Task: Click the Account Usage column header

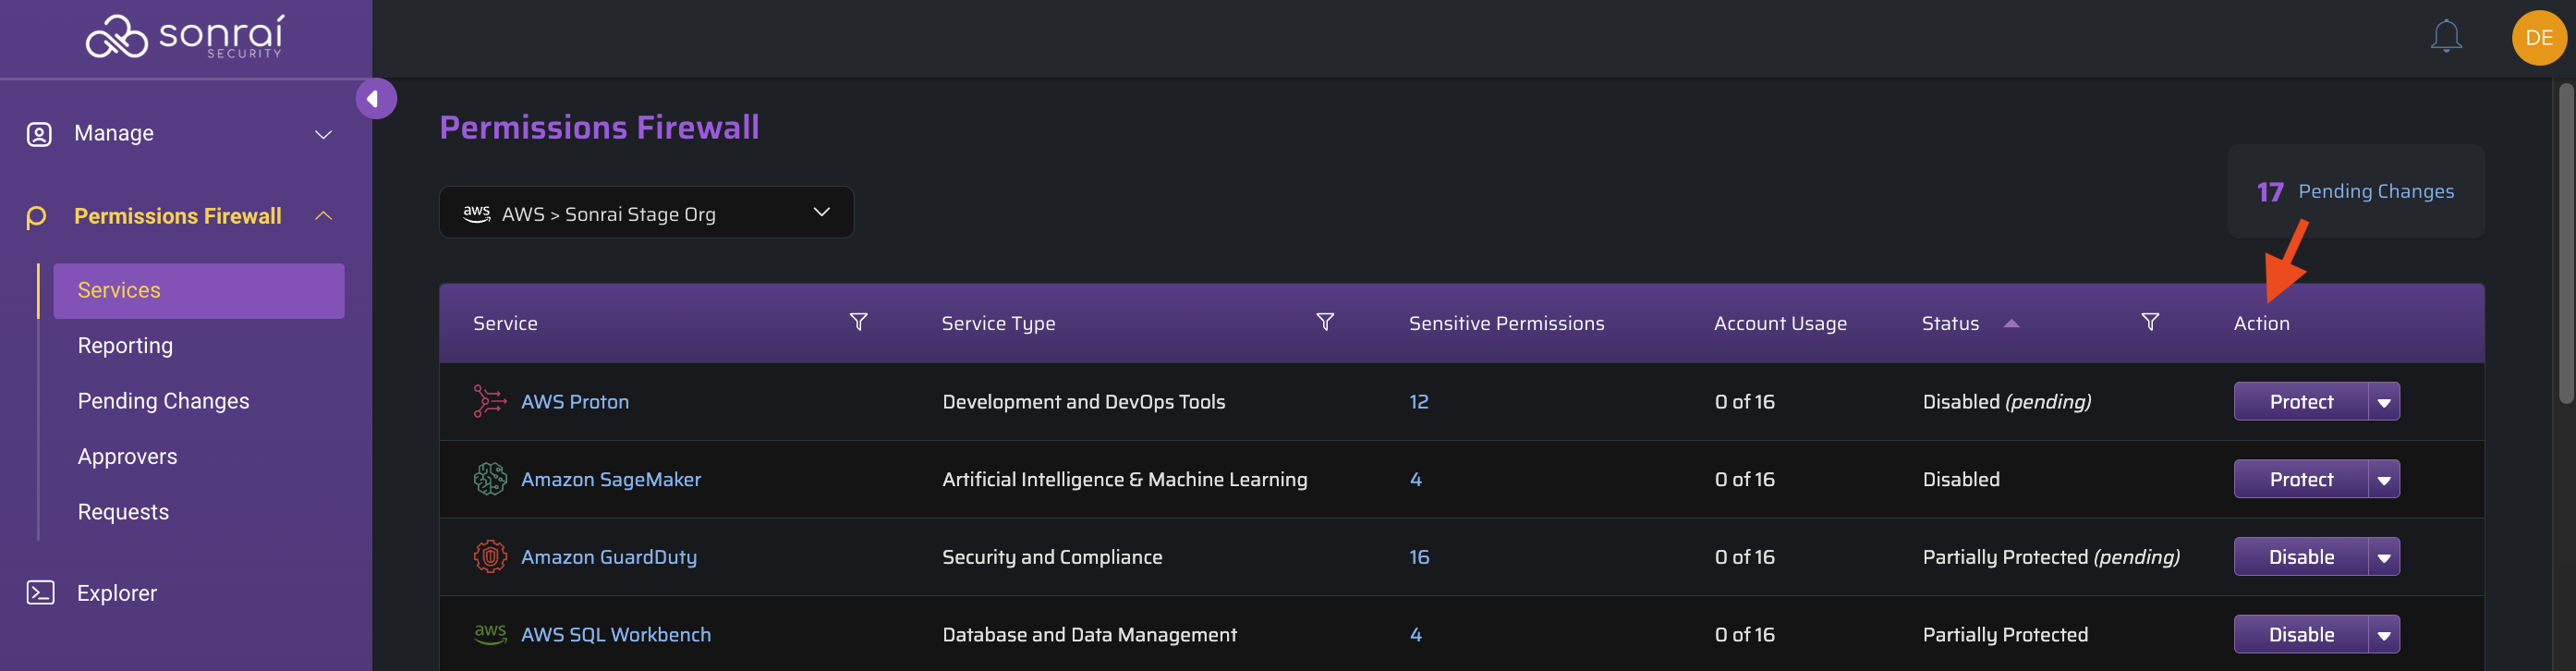Action: click(x=1780, y=324)
